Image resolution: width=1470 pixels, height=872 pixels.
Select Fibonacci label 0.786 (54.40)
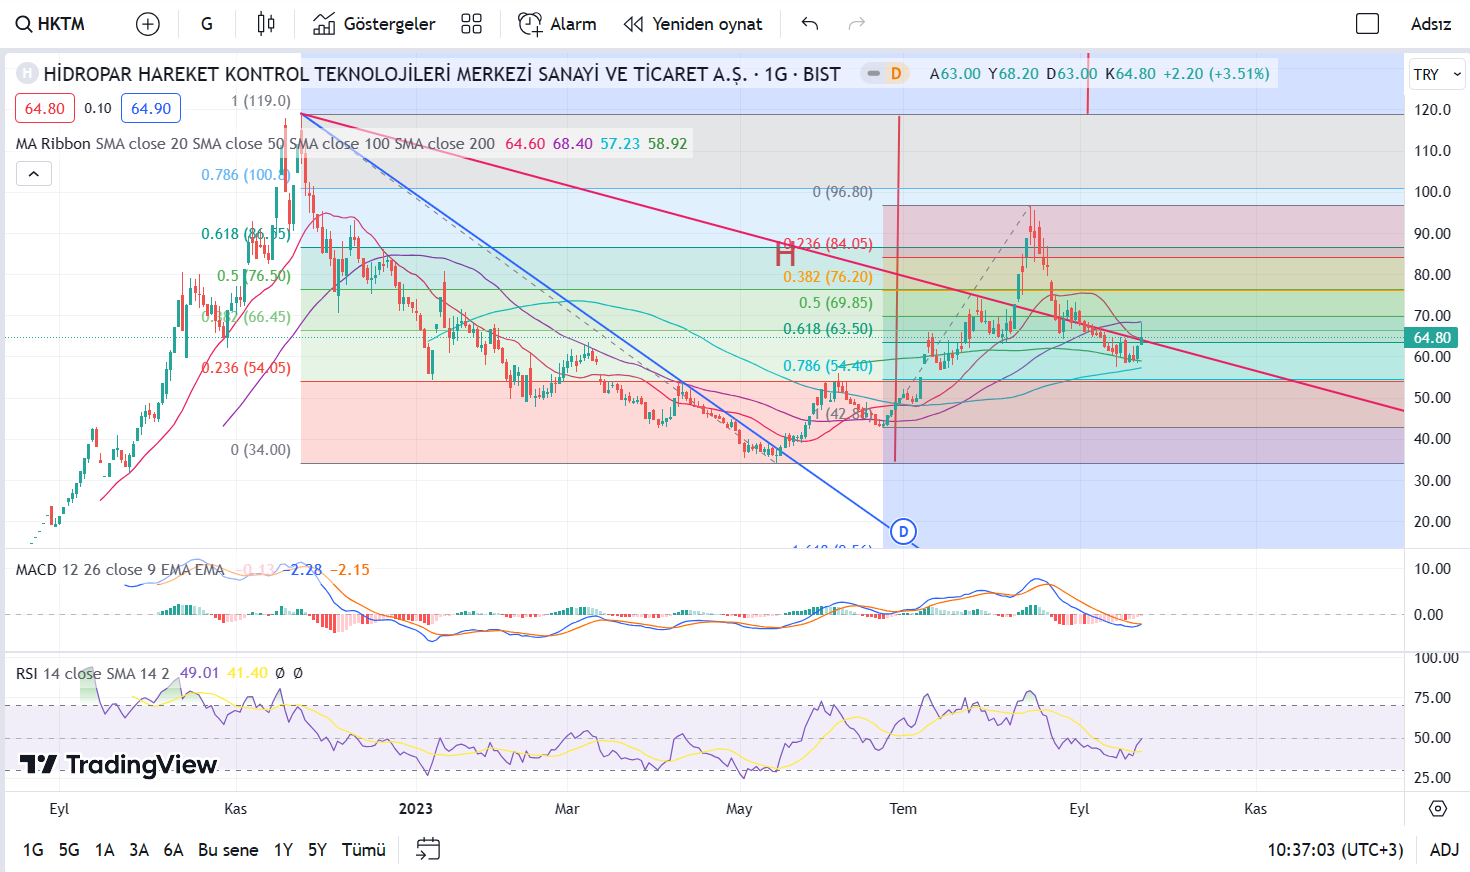827,366
